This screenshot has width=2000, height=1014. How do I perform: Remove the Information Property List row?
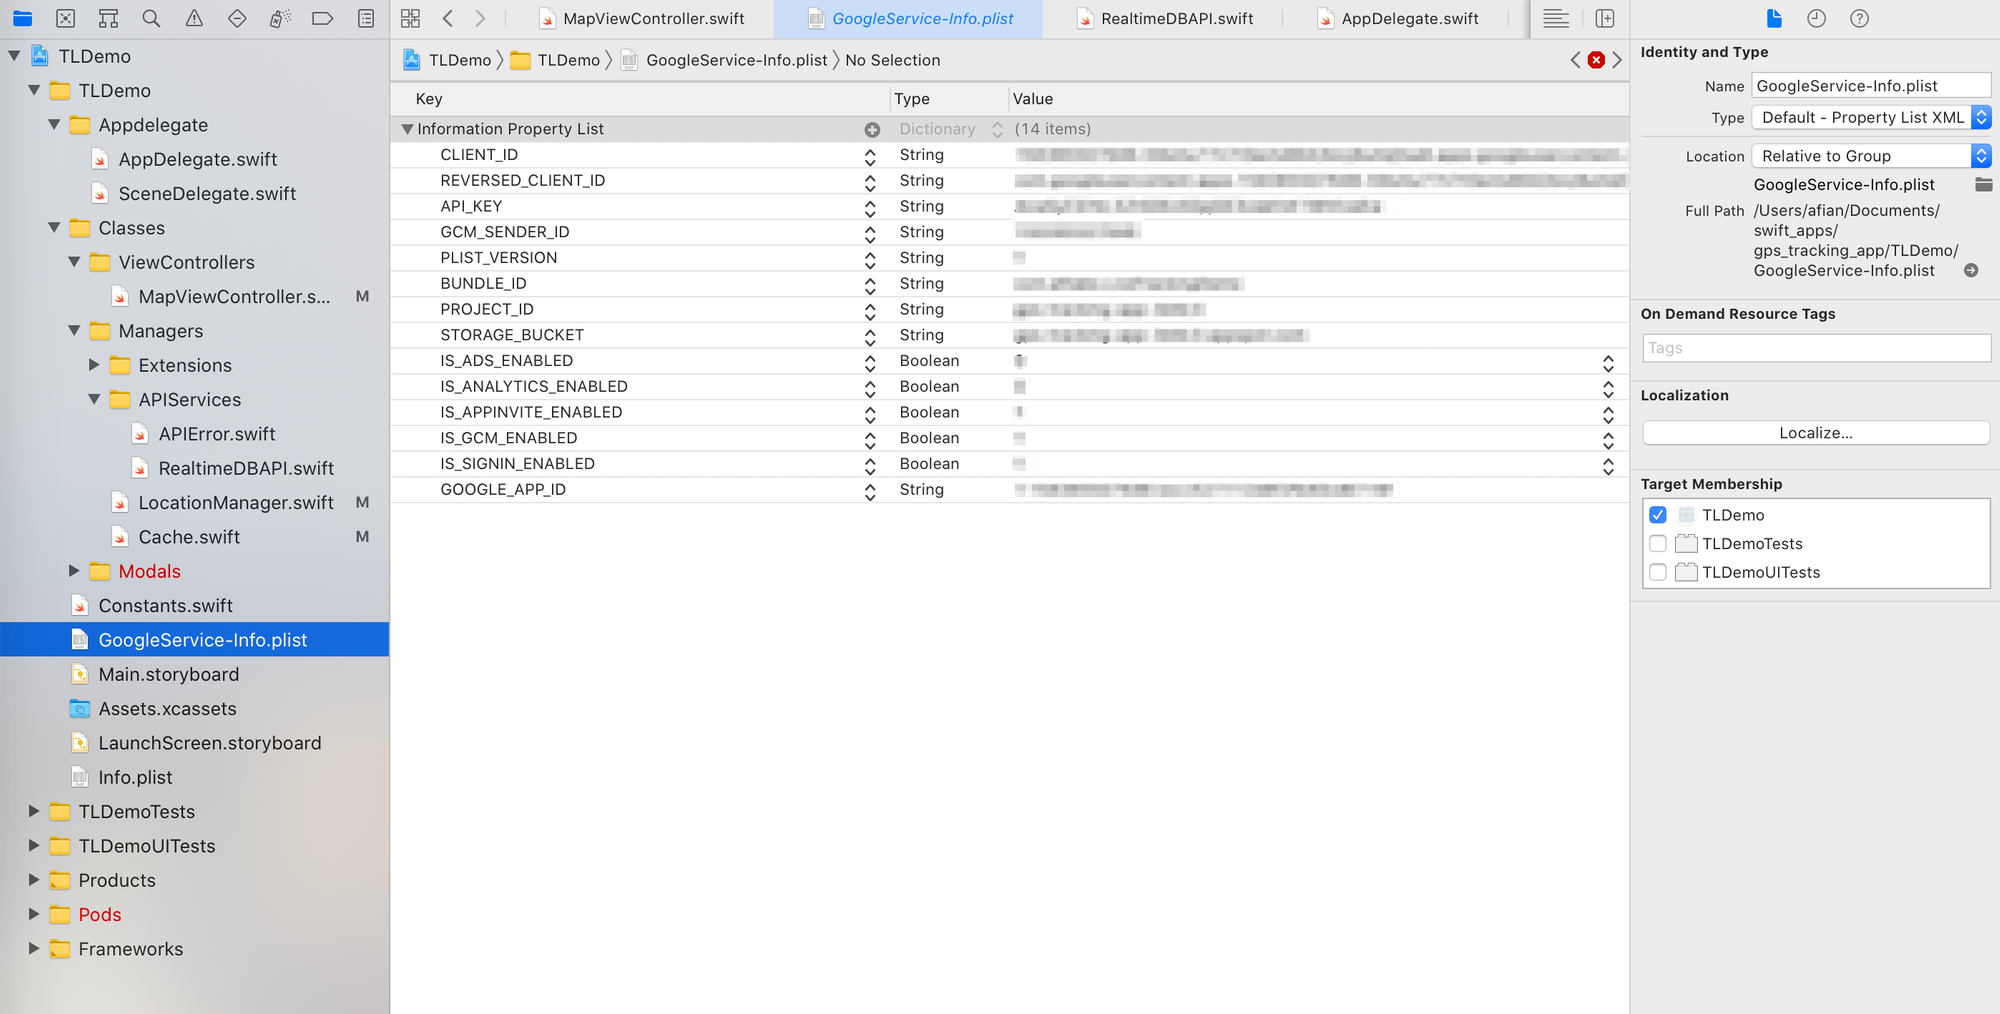click(872, 128)
